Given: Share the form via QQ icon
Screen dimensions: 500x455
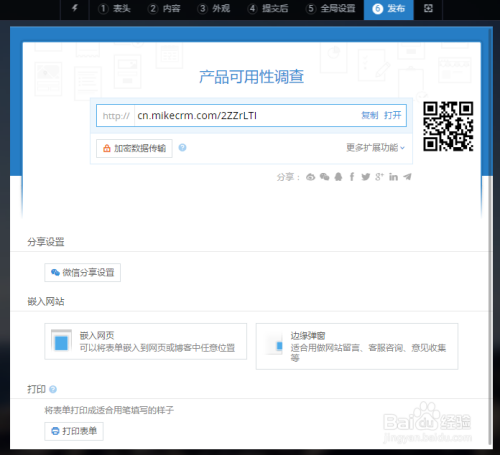Looking at the screenshot, I should tap(338, 177).
